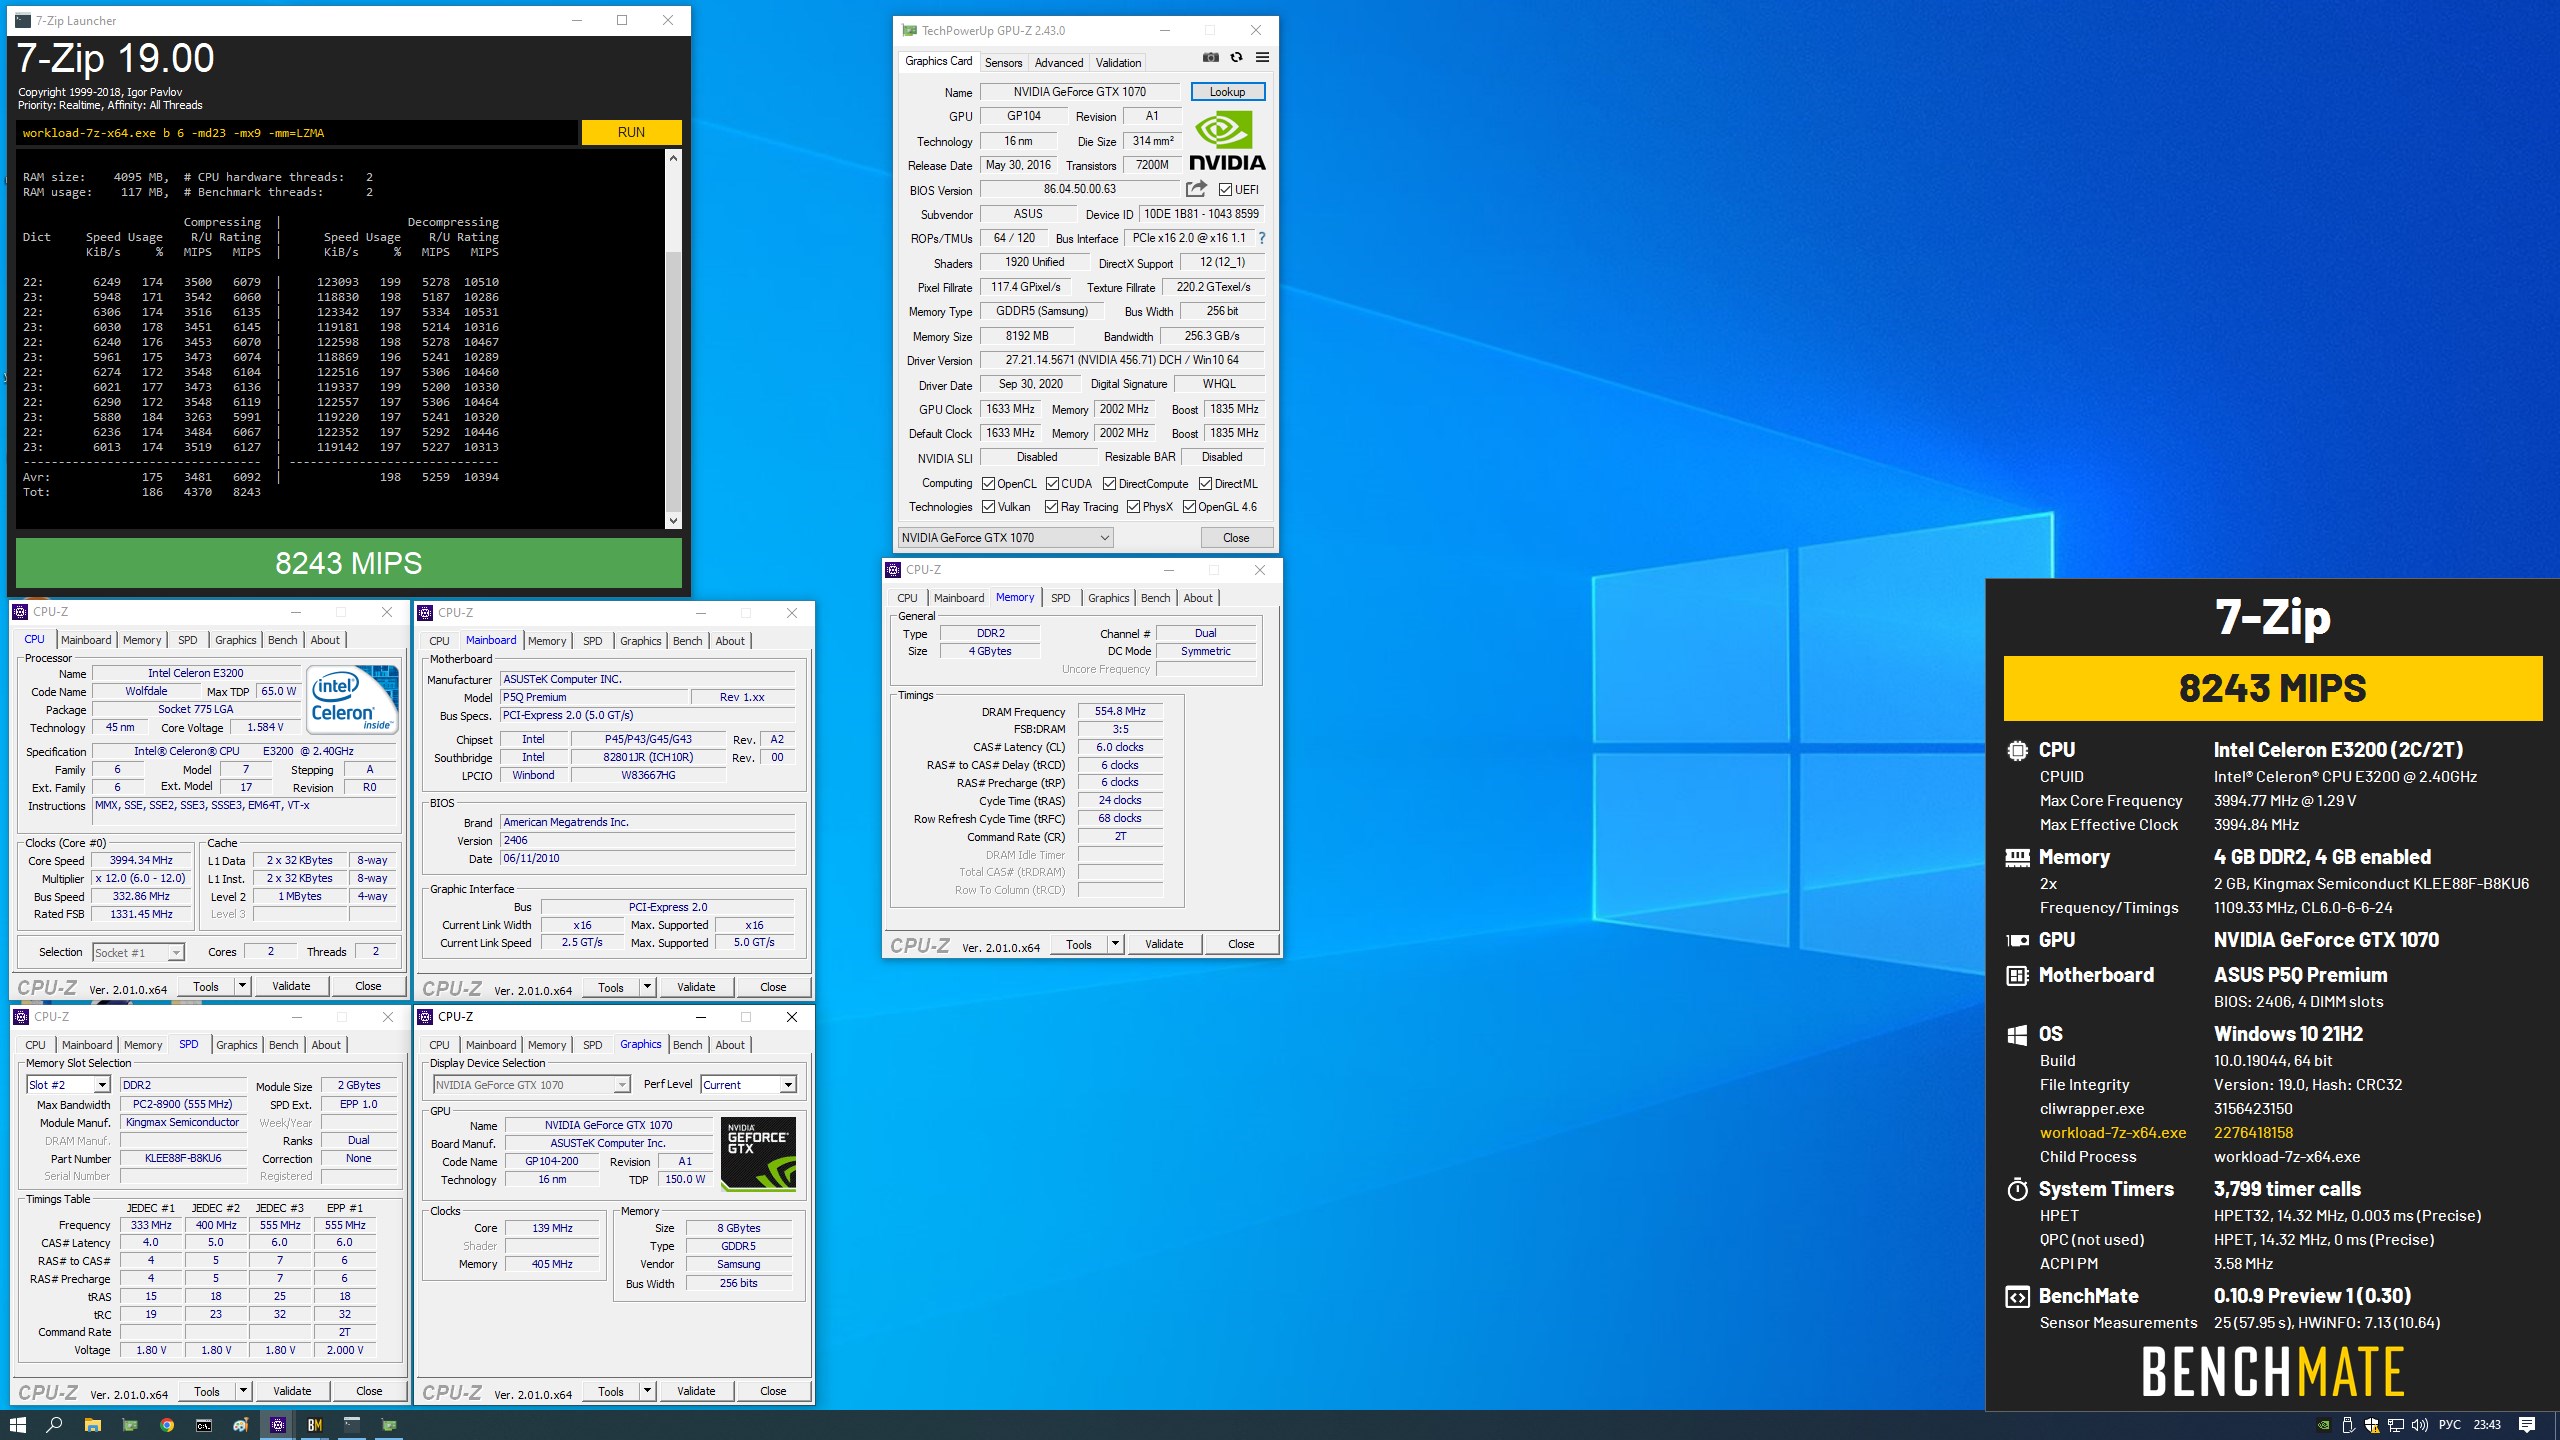Image resolution: width=2560 pixels, height=1440 pixels.
Task: Click the 7-Zip command line input field
Action: tap(297, 132)
